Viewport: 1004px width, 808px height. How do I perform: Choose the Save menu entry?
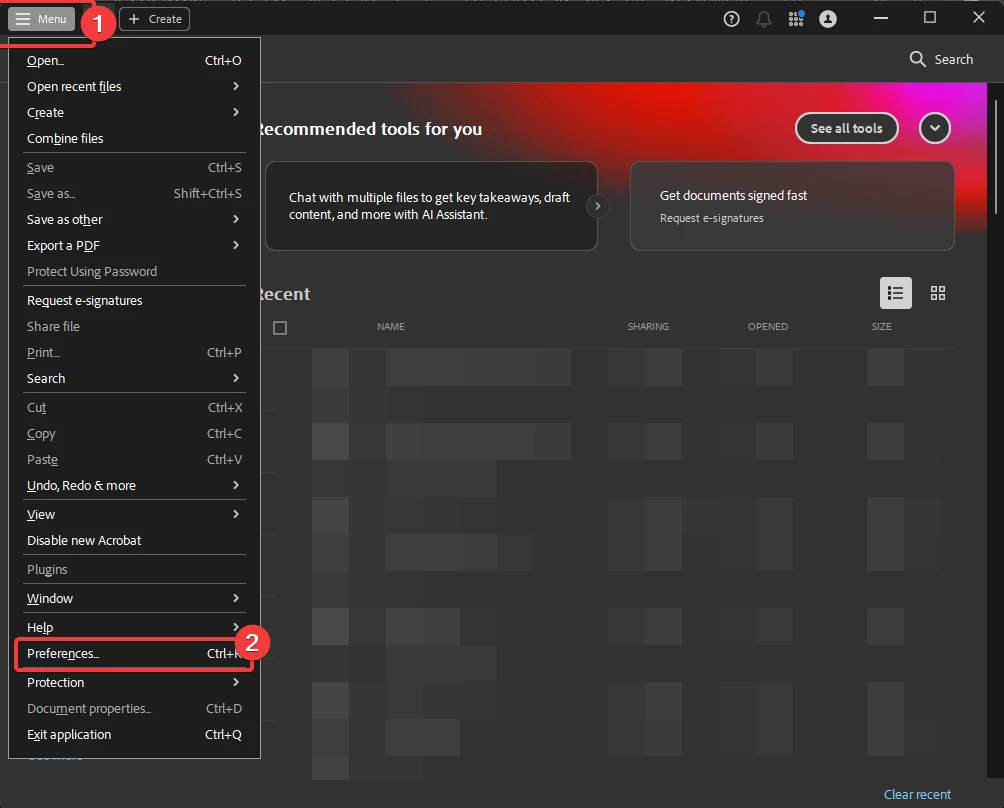pos(134,168)
